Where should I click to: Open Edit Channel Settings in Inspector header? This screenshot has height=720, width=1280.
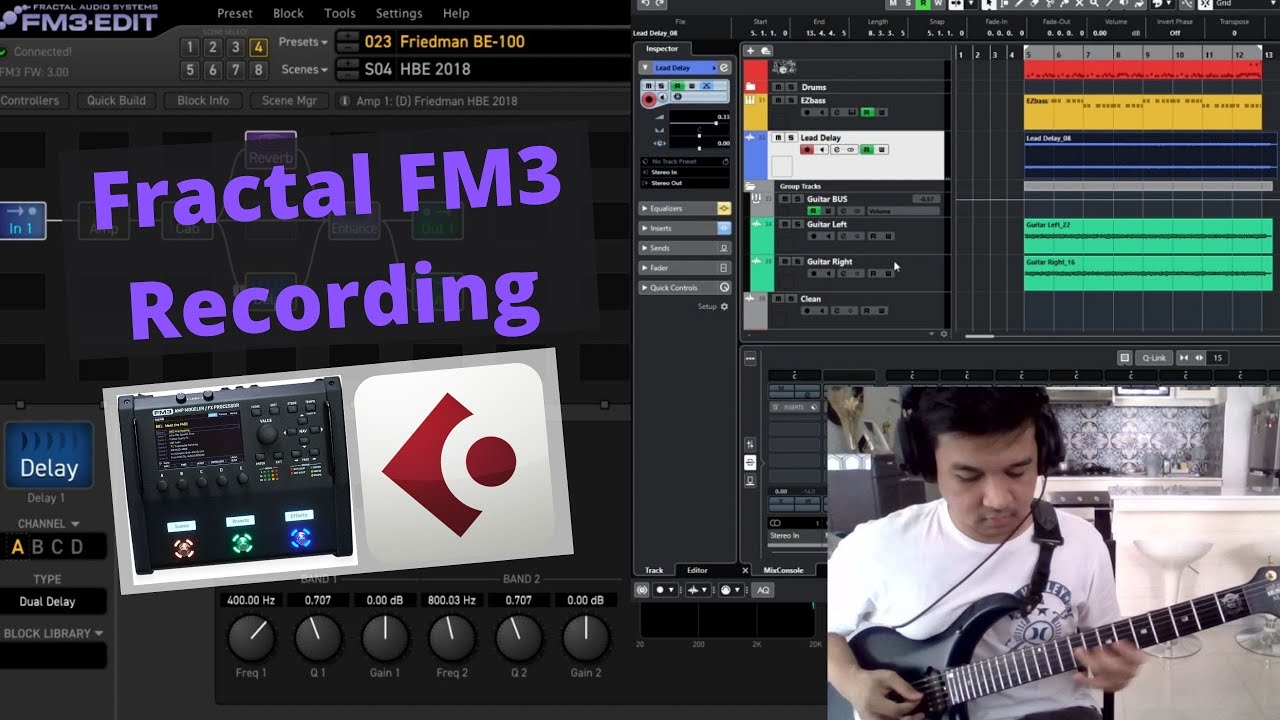[x=724, y=68]
